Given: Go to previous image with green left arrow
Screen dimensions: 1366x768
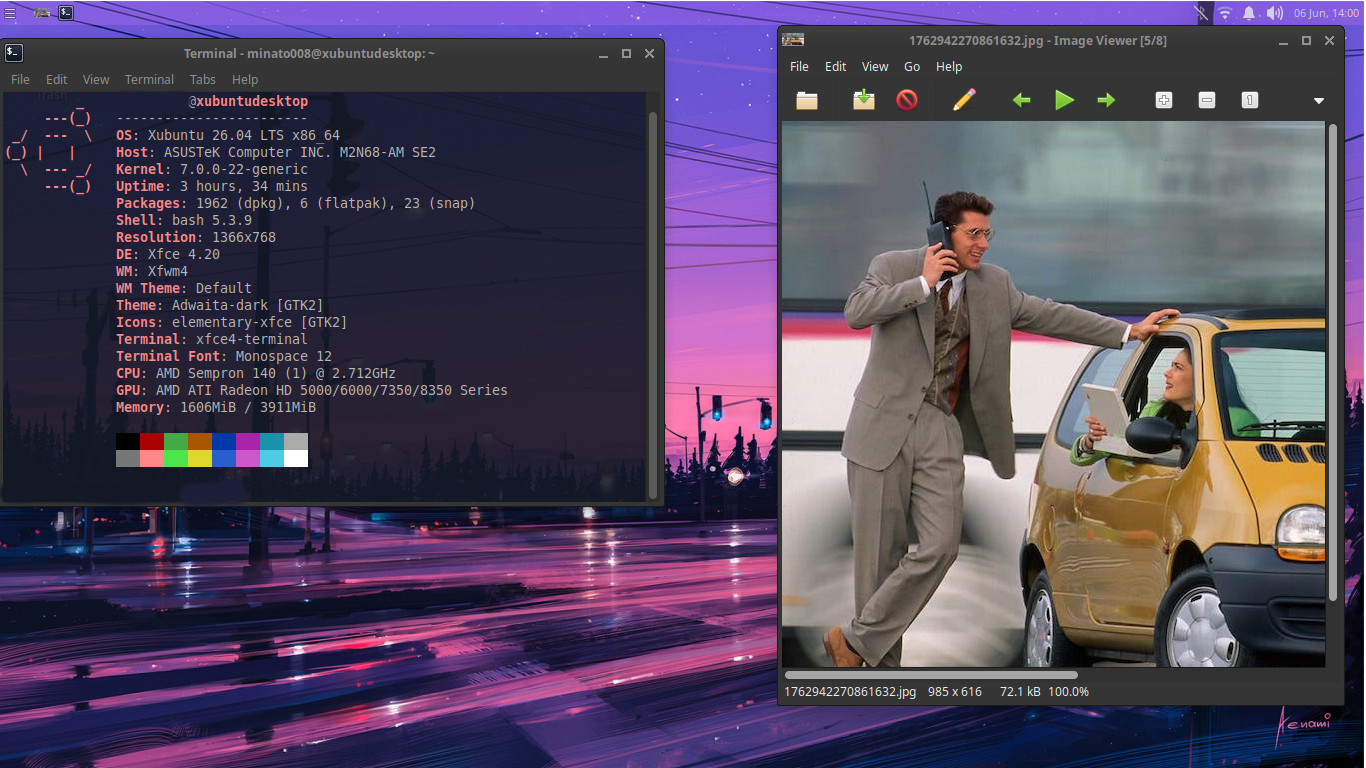Looking at the screenshot, I should point(1021,100).
